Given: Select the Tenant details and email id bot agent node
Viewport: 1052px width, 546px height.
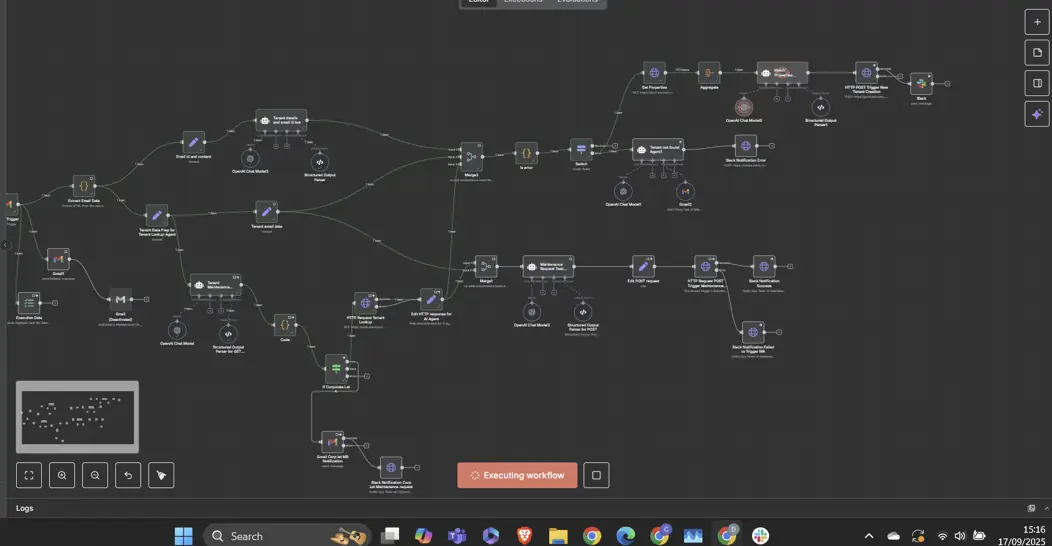Looking at the screenshot, I should coord(281,120).
